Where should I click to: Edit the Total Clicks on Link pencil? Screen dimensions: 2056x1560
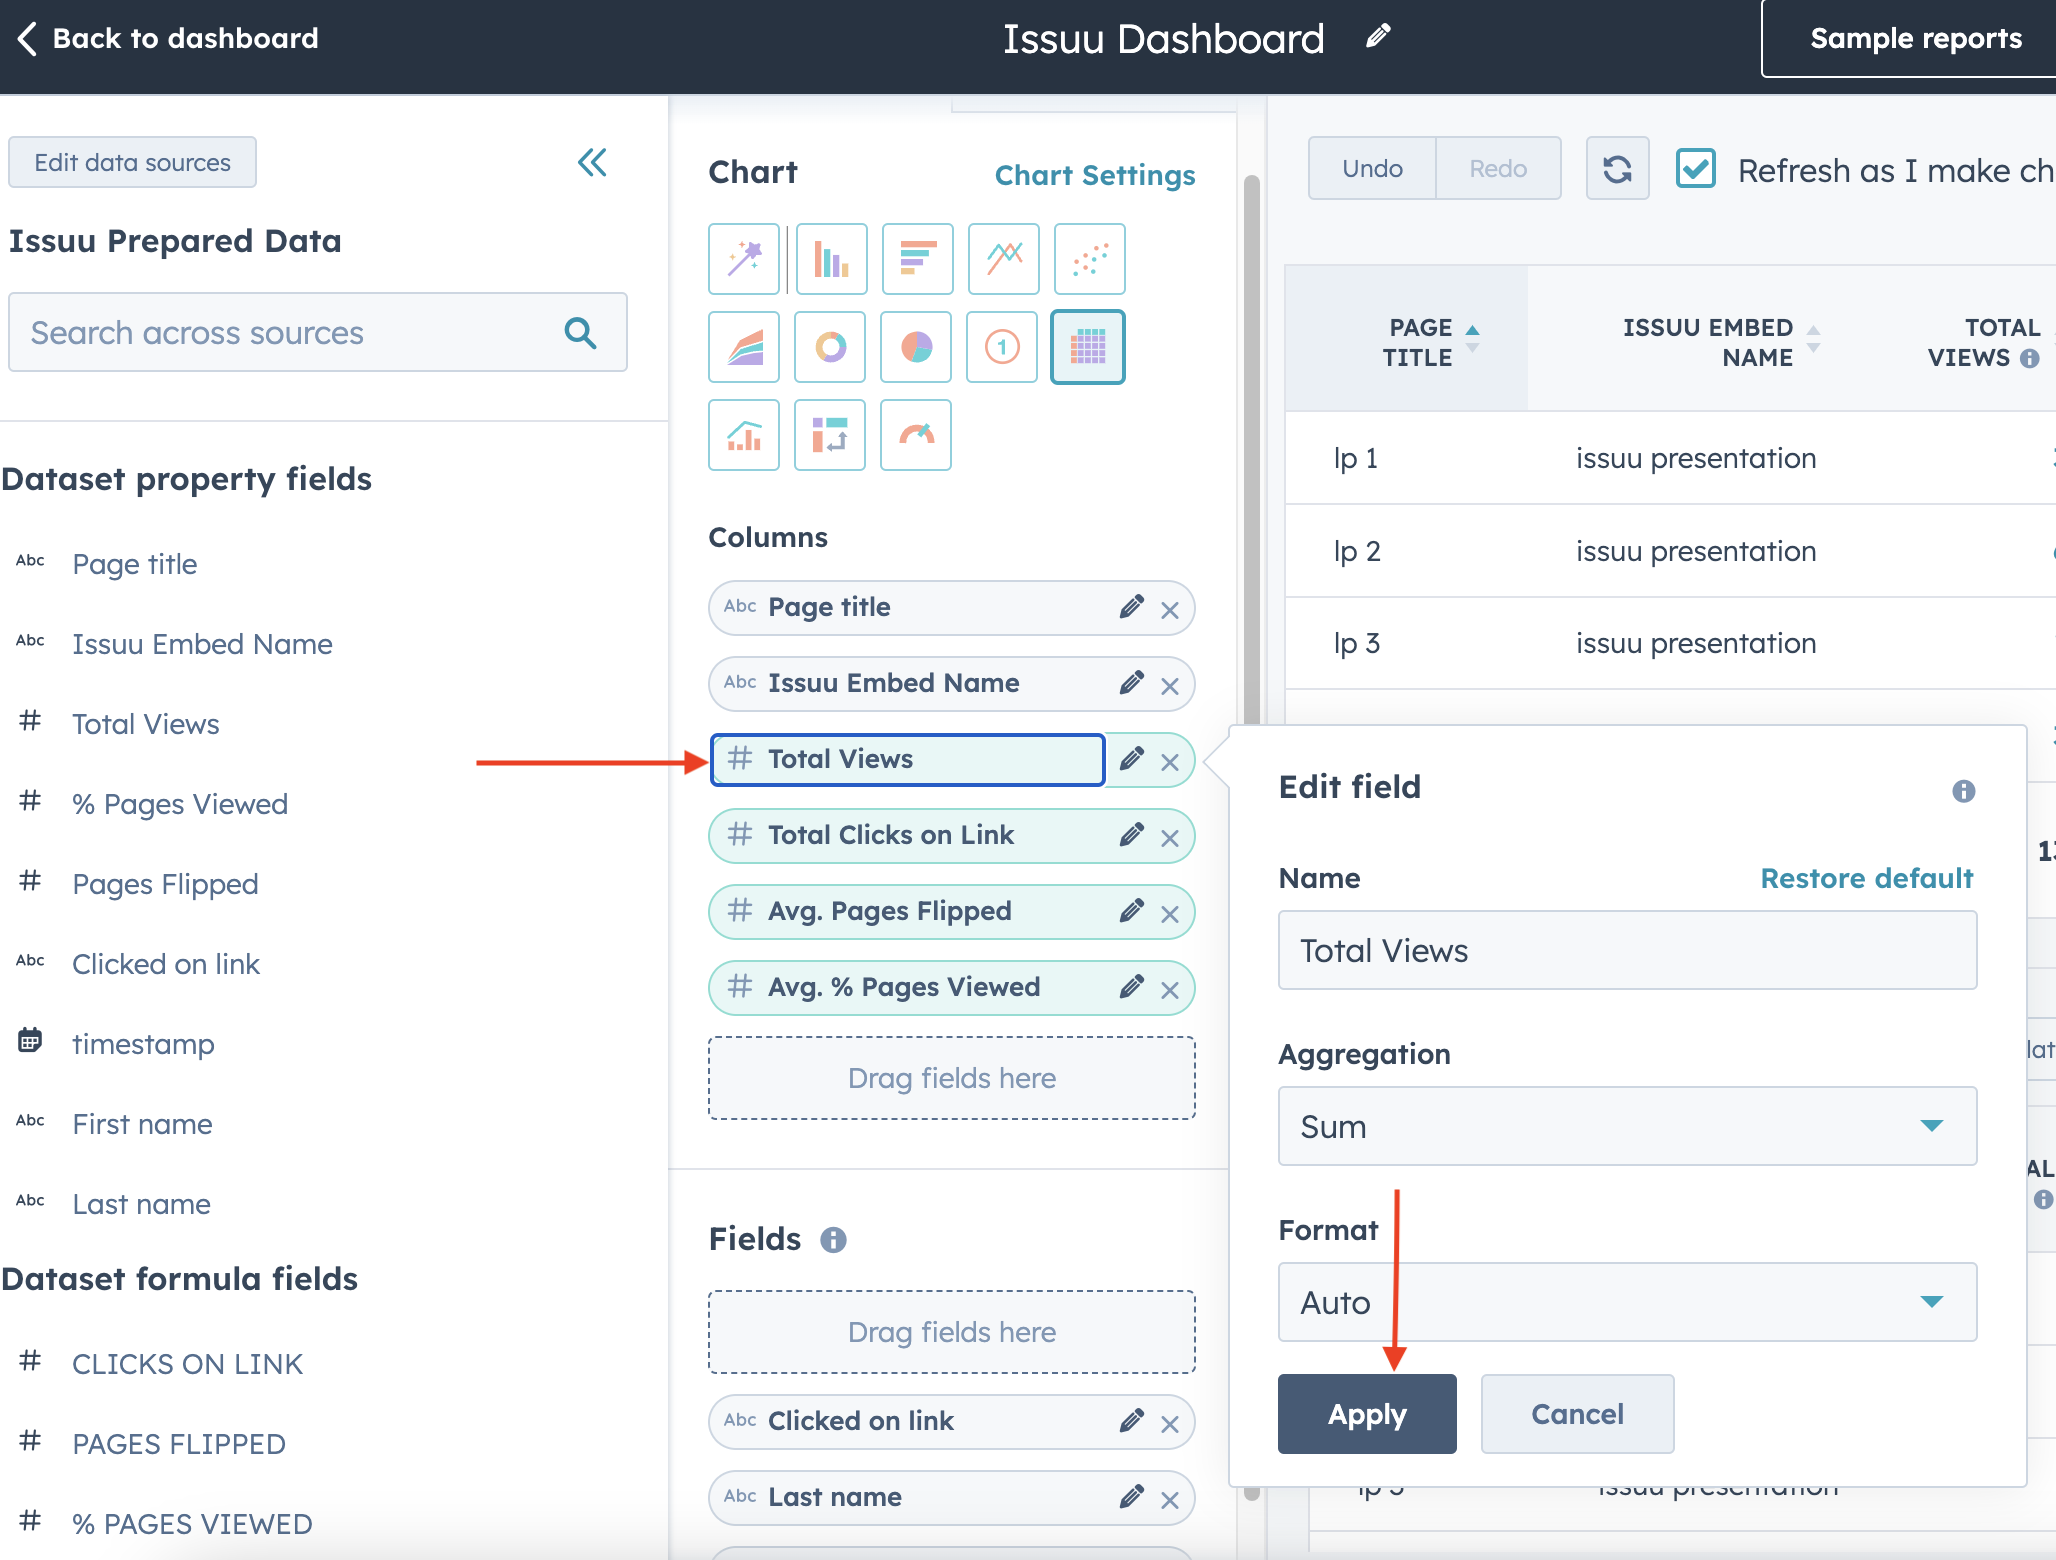(x=1132, y=835)
